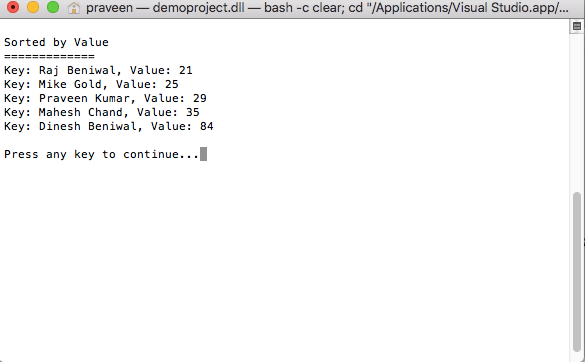Click the split pane icon at top right
This screenshot has height=362, width=585.
click(577, 26)
